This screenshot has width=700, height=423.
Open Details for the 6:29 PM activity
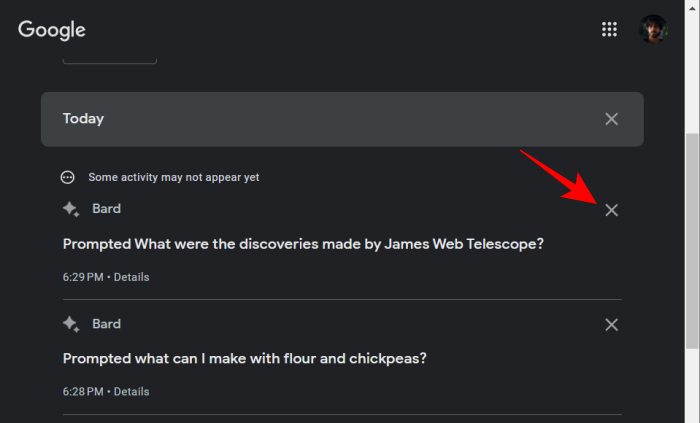click(x=131, y=277)
